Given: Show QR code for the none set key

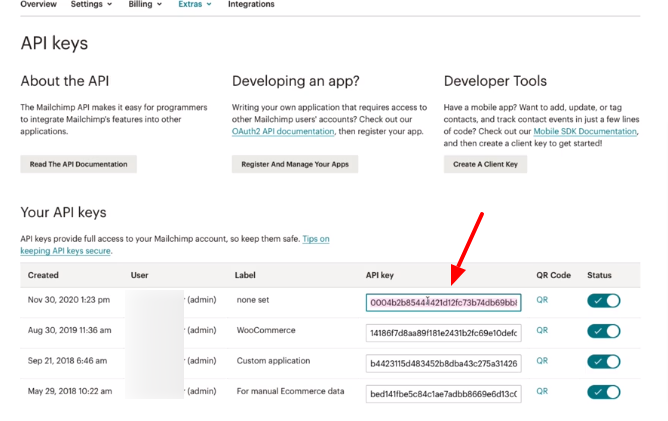Looking at the screenshot, I should coord(542,300).
